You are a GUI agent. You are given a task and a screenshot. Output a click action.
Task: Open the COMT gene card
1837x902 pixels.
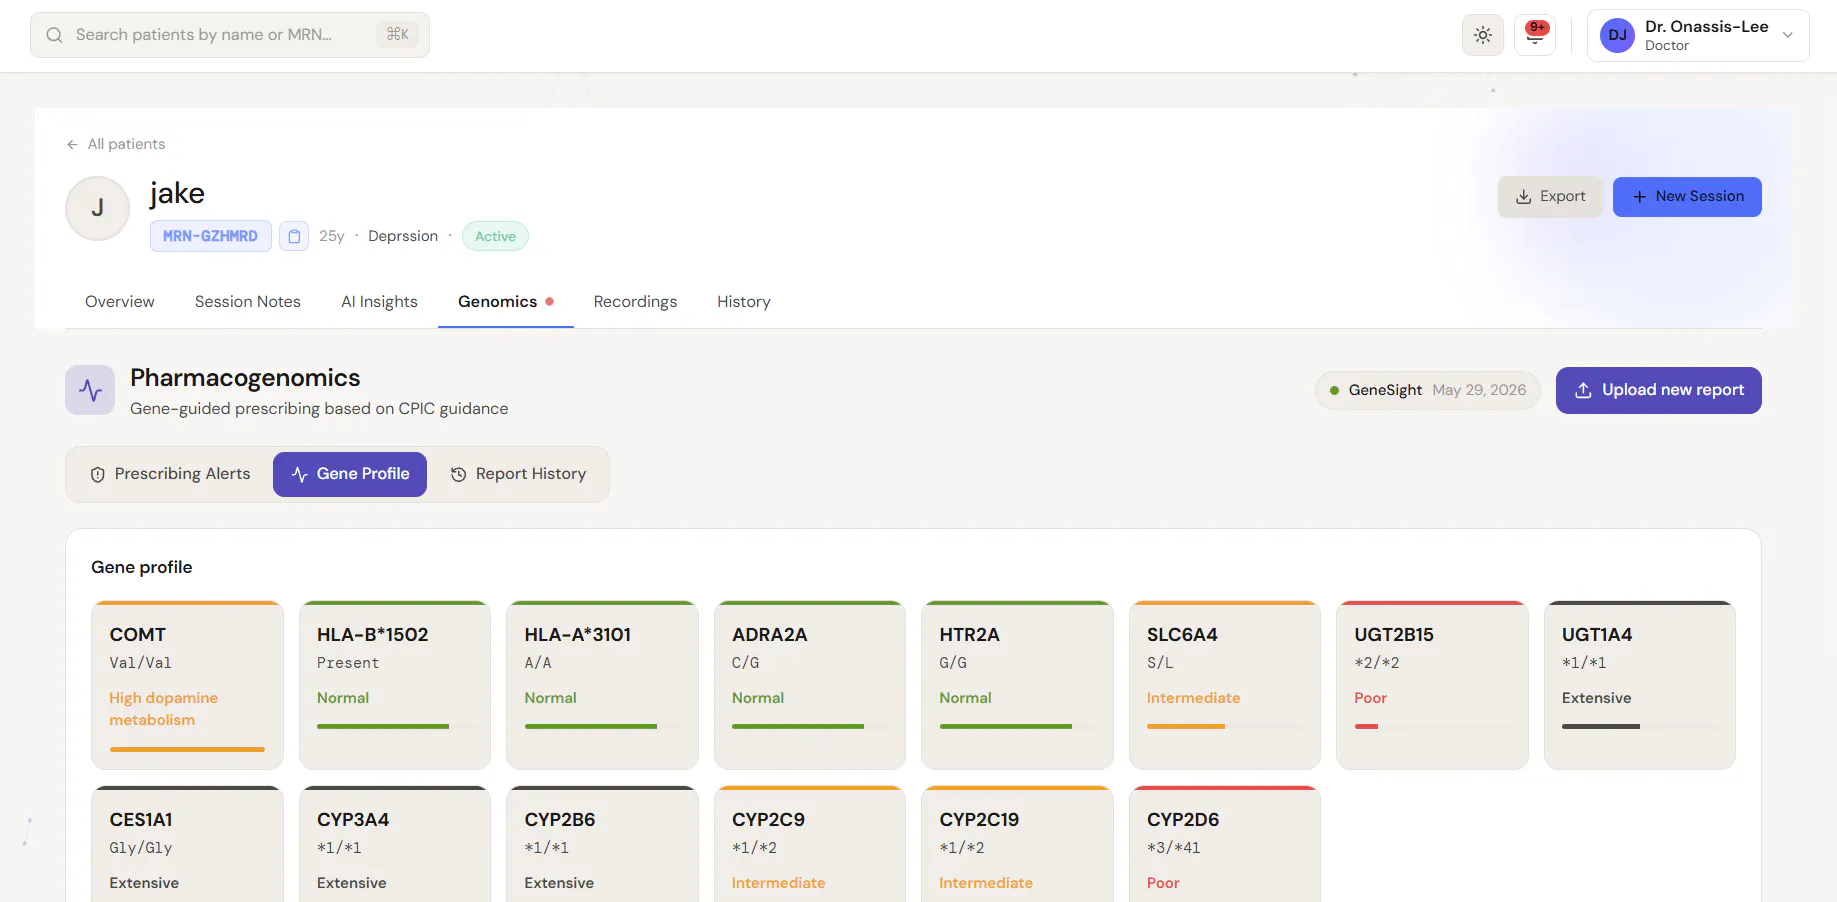click(187, 685)
